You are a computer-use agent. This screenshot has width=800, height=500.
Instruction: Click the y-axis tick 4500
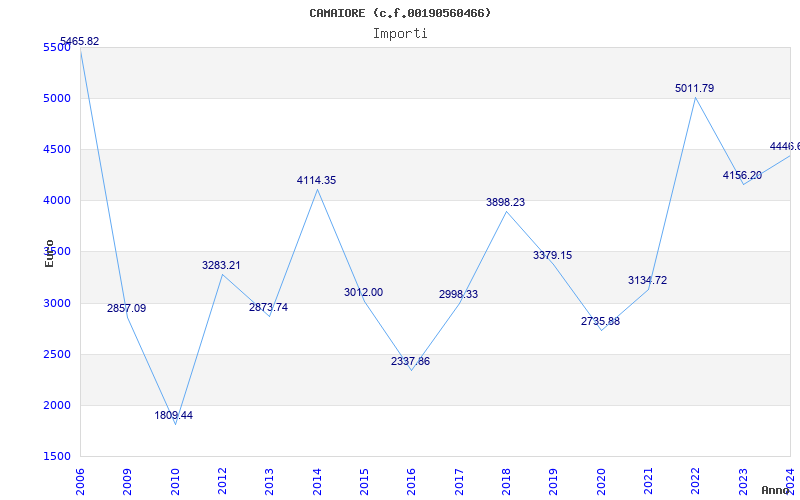pos(57,149)
